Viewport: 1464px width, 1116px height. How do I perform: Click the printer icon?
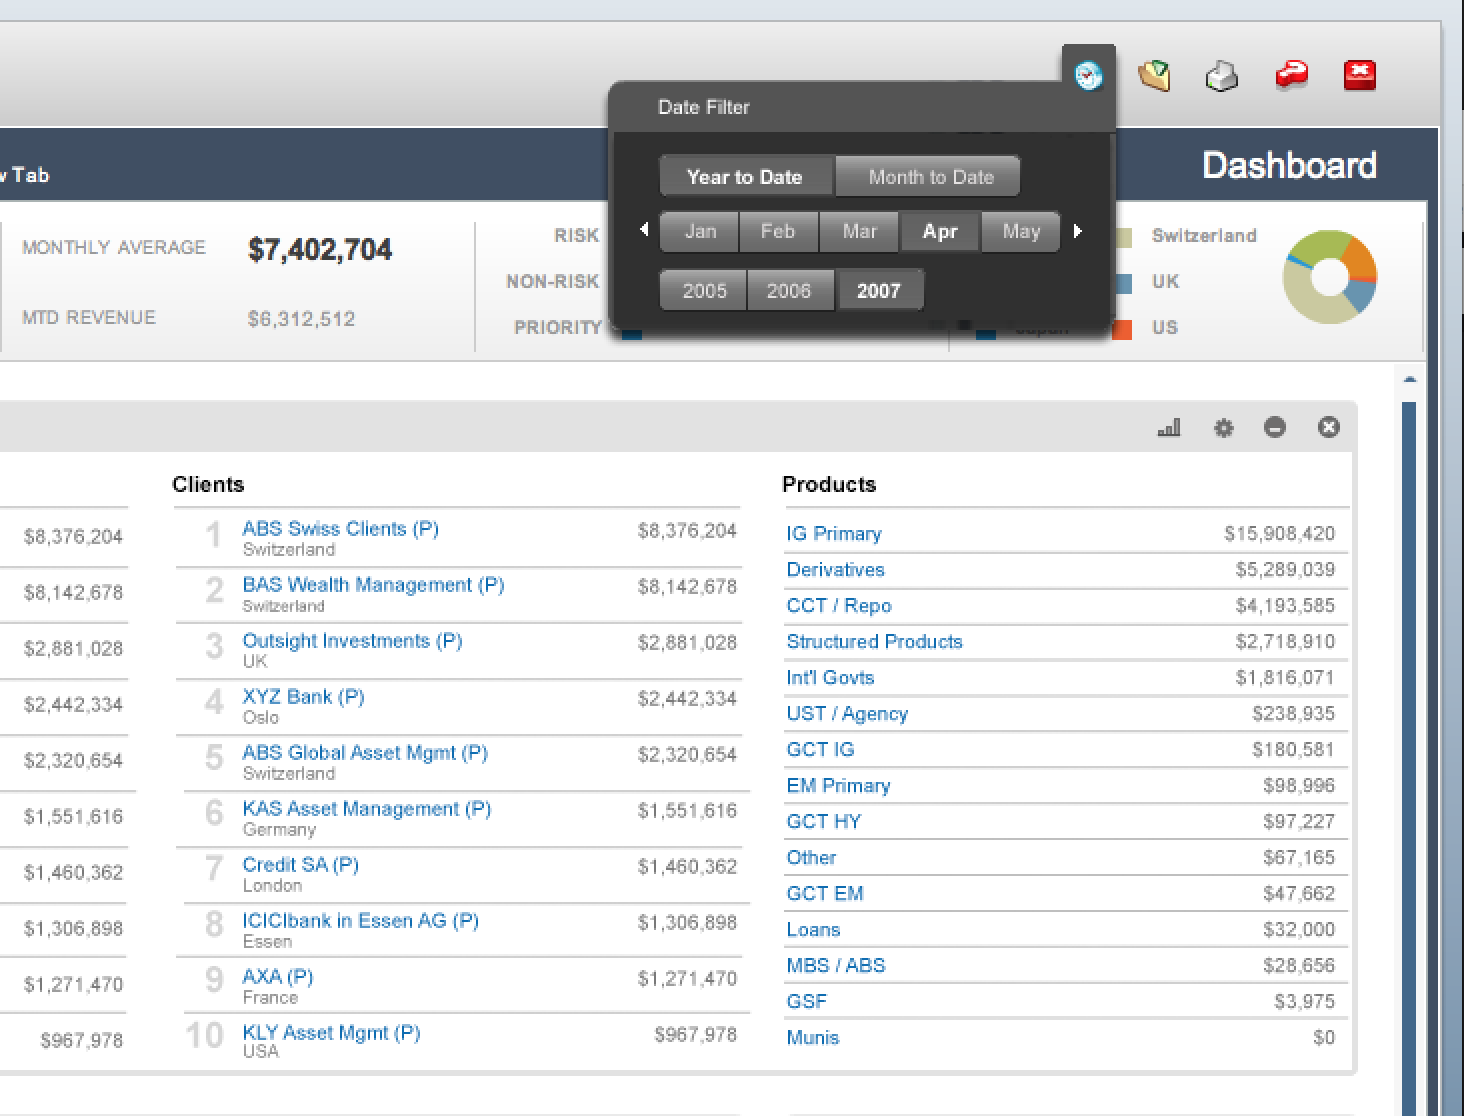coord(1222,76)
